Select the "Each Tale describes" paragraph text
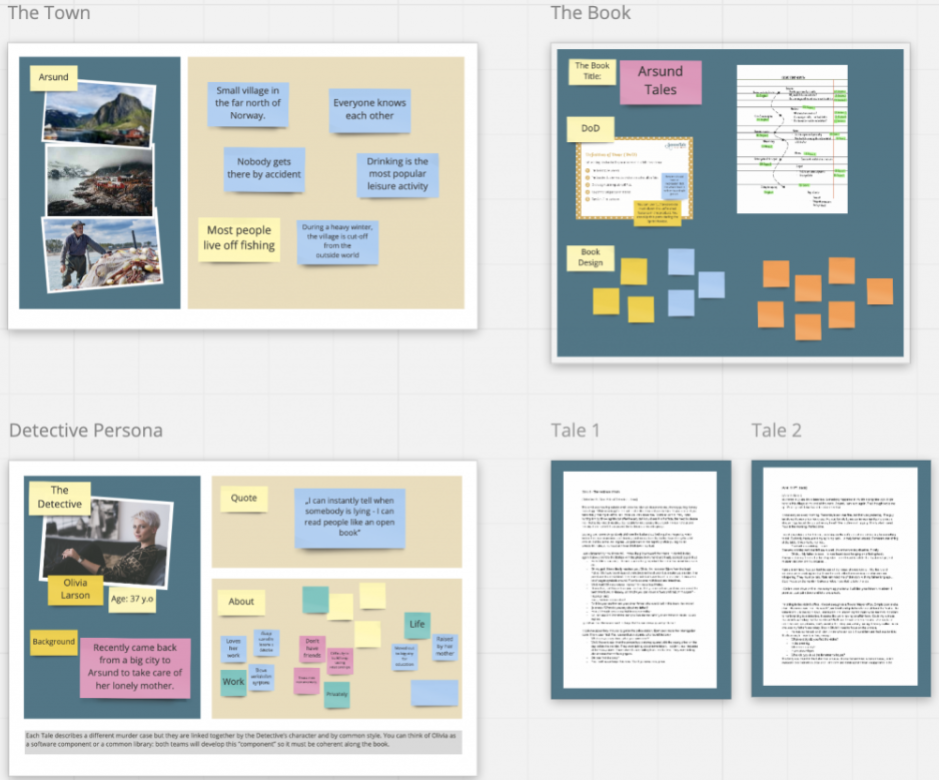The height and width of the screenshot is (780, 939). (242, 740)
